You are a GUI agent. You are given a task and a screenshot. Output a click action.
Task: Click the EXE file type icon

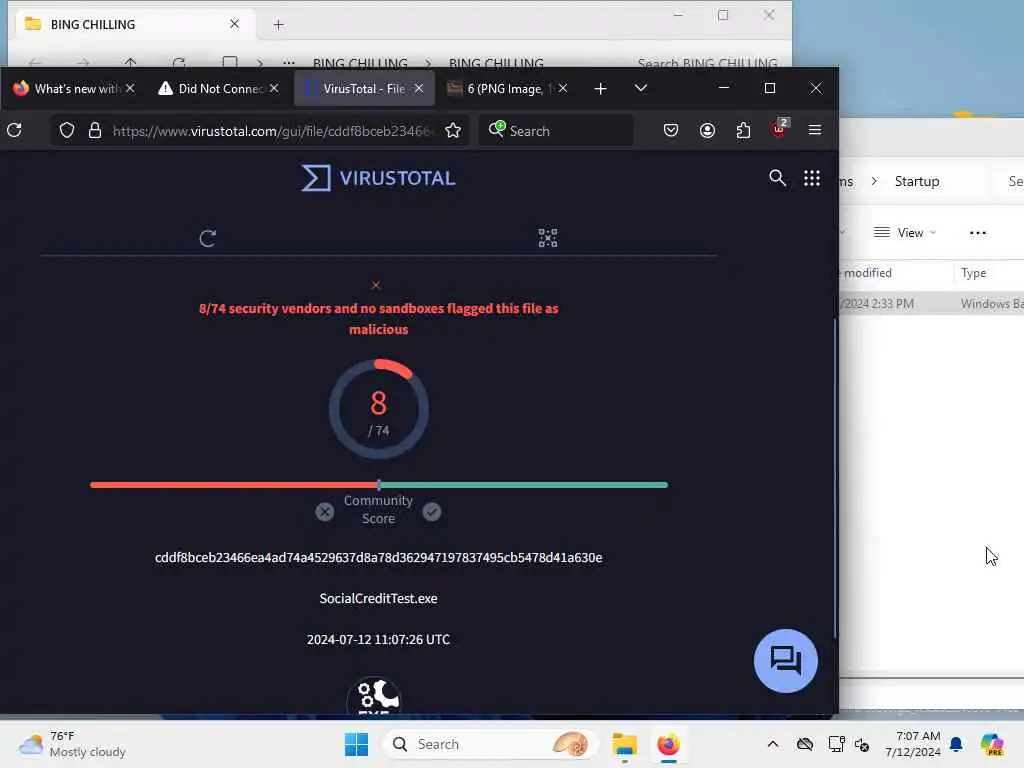coord(374,696)
